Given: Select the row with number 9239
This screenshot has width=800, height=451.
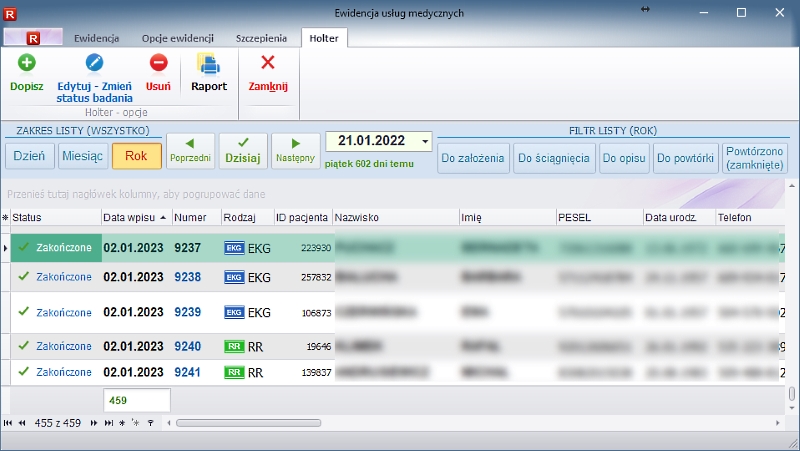Looking at the screenshot, I should [187, 312].
